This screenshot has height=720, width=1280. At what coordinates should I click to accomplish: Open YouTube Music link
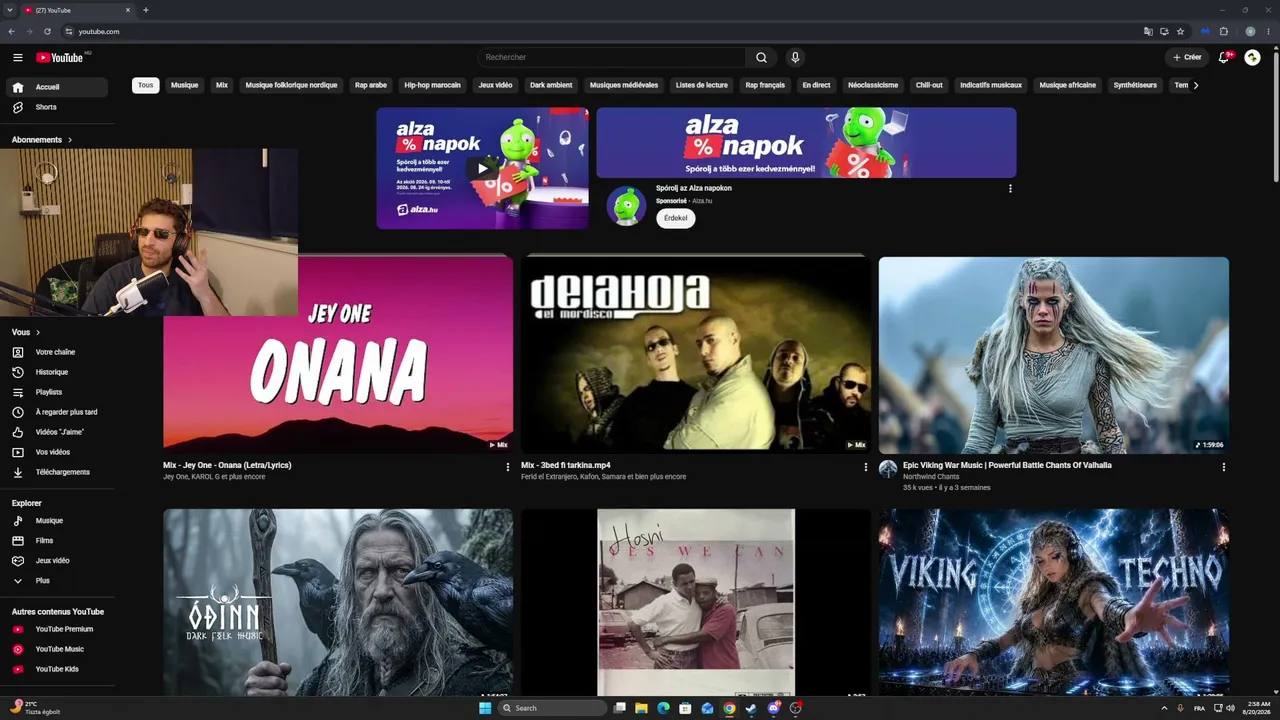point(55,649)
